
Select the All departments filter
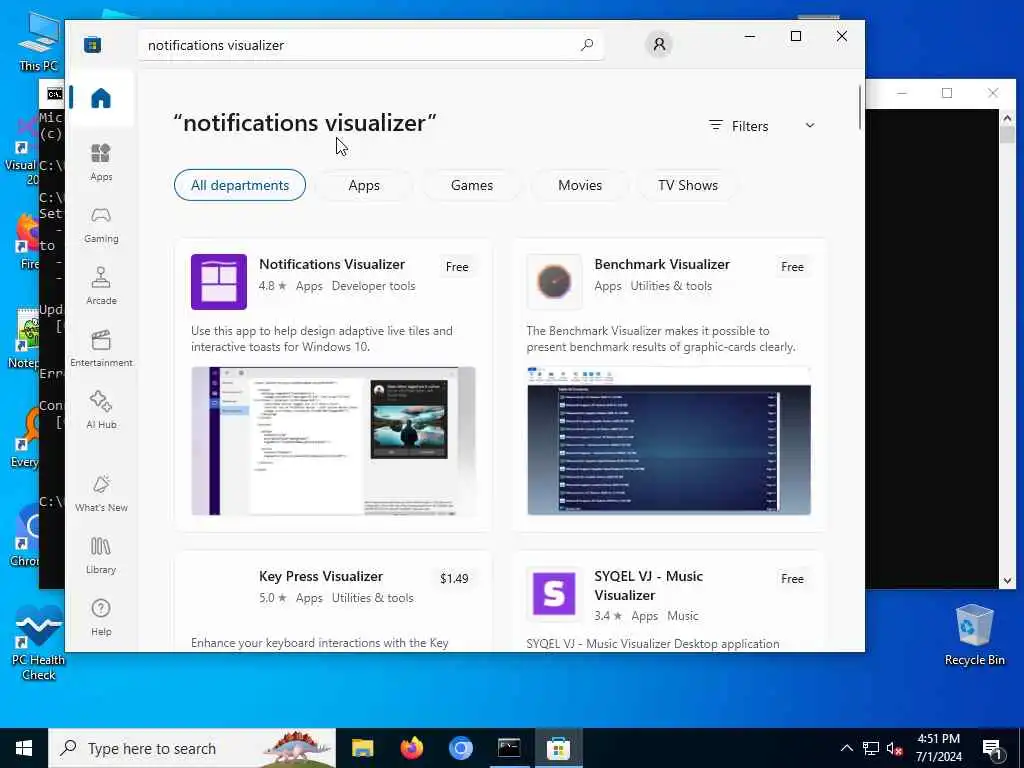click(x=240, y=185)
